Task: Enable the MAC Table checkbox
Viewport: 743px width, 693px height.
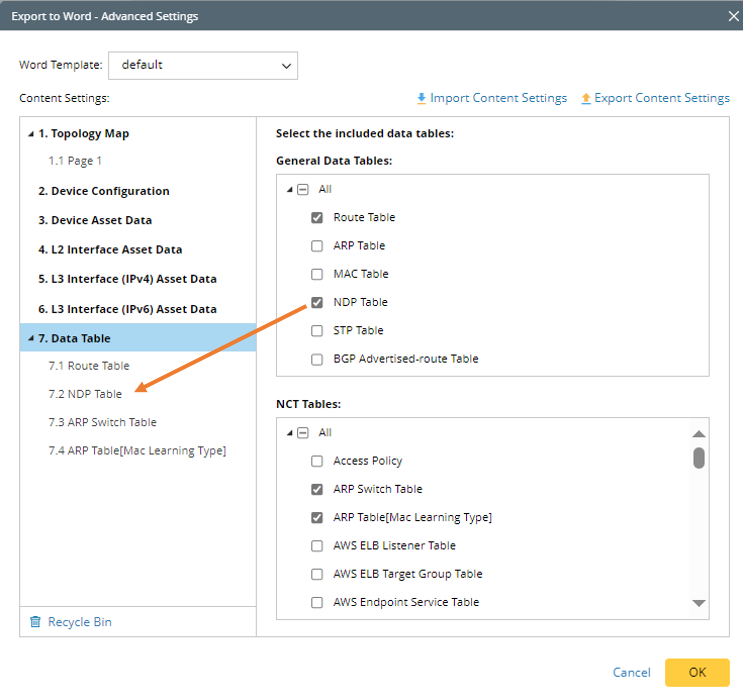Action: point(317,274)
